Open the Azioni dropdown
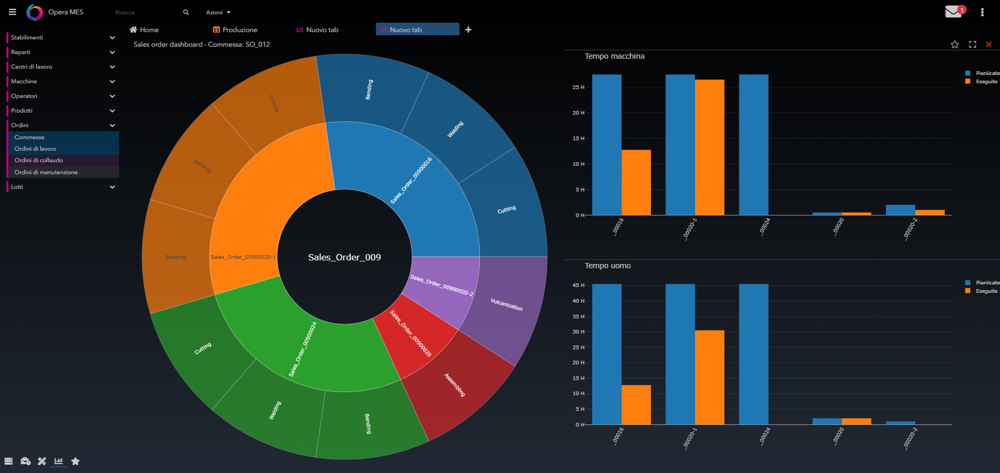The height and width of the screenshot is (473, 1000). click(218, 13)
